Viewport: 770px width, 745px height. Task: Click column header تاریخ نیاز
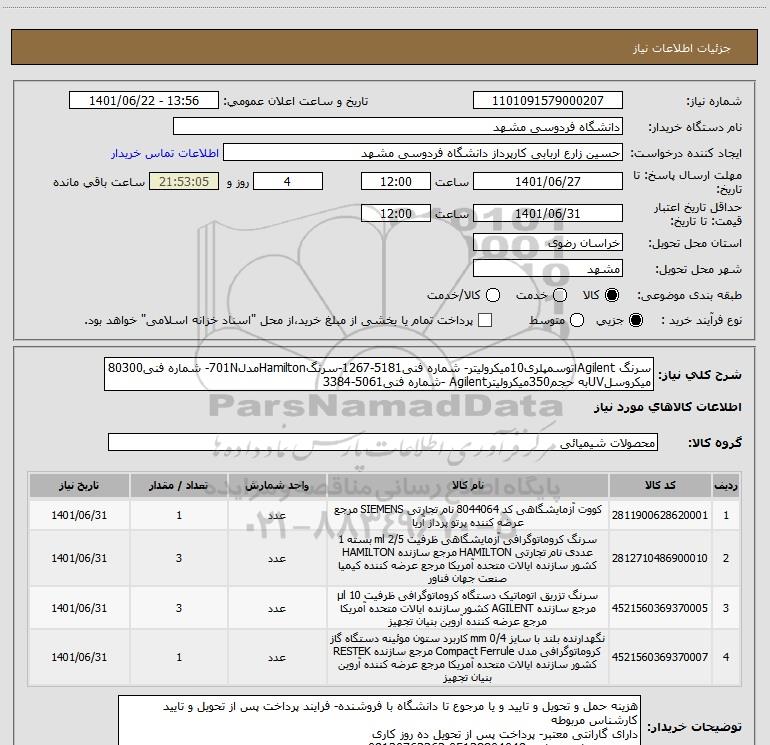[79, 486]
